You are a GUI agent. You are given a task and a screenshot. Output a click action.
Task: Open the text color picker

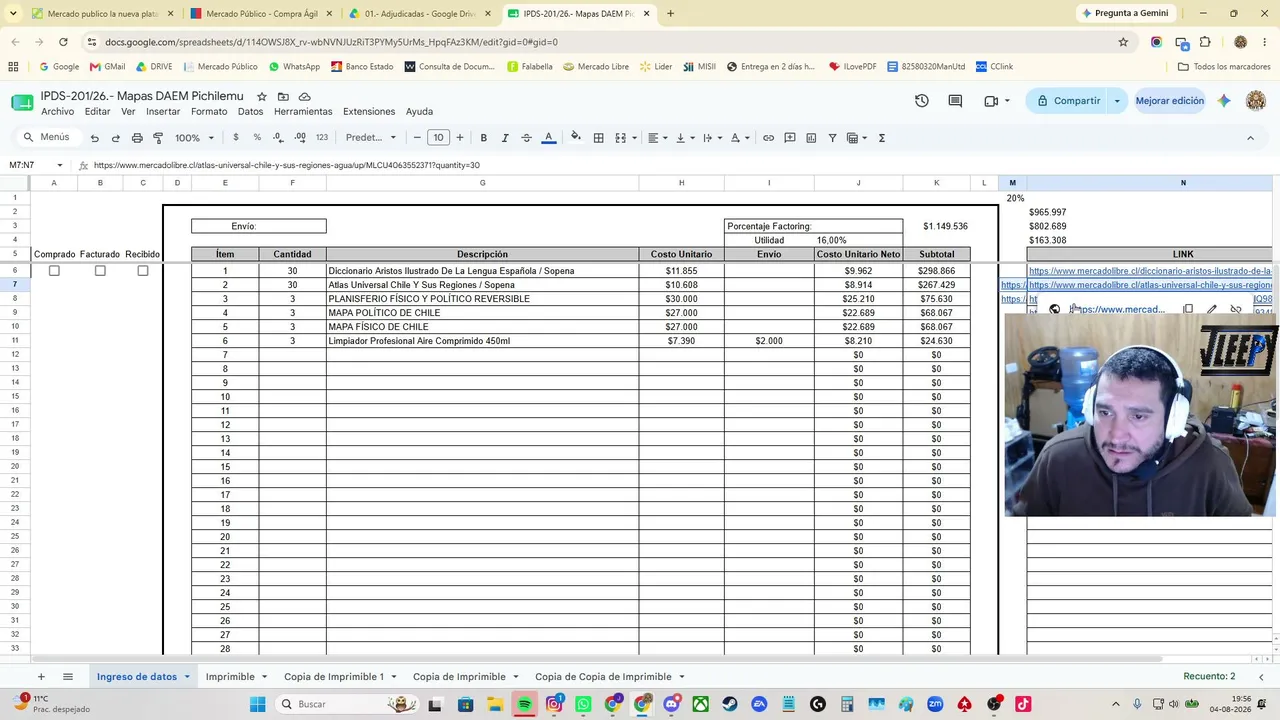coord(548,138)
